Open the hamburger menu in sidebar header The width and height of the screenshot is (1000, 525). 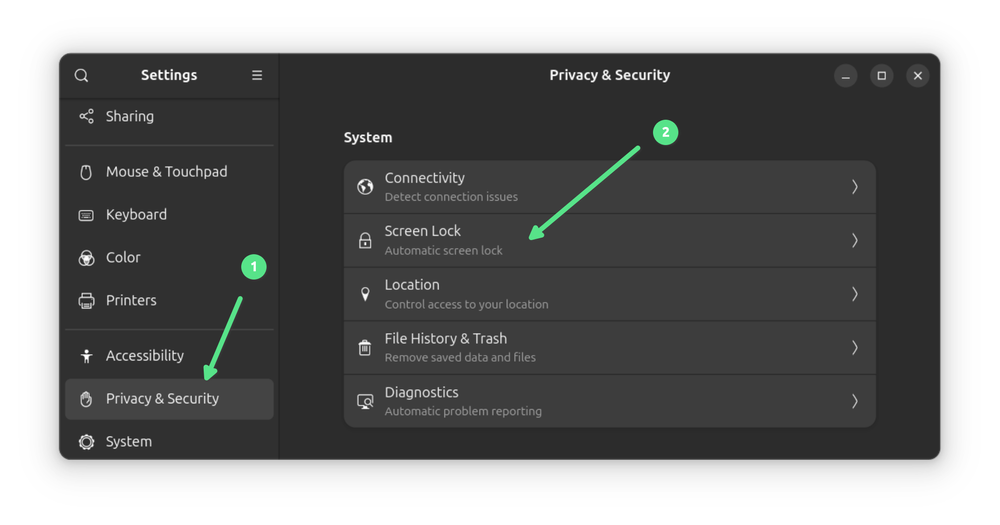click(x=257, y=76)
